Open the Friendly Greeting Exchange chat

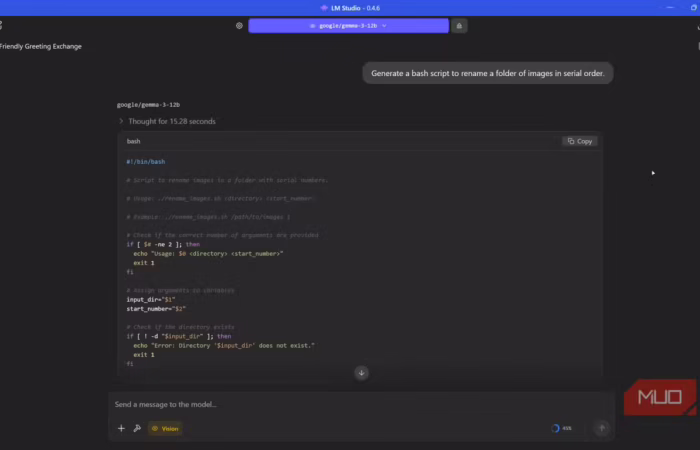[41, 46]
